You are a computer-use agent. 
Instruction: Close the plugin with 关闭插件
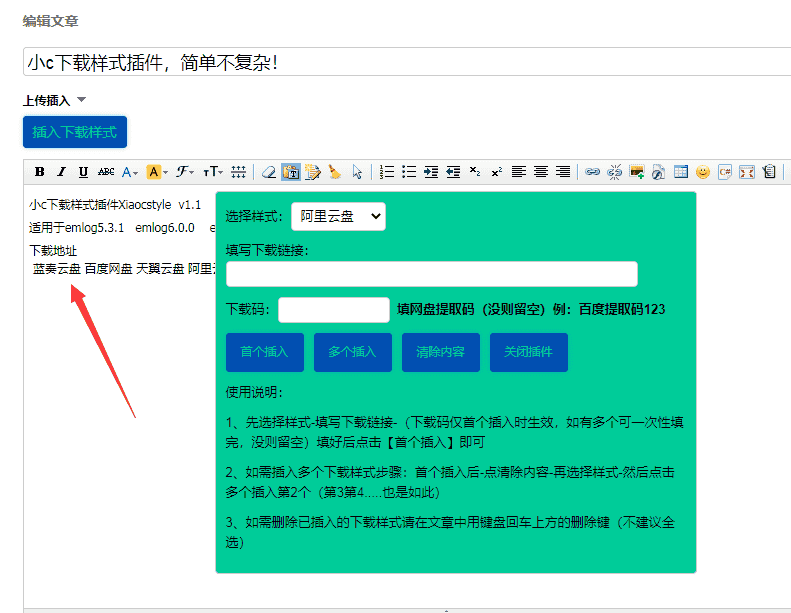(528, 352)
